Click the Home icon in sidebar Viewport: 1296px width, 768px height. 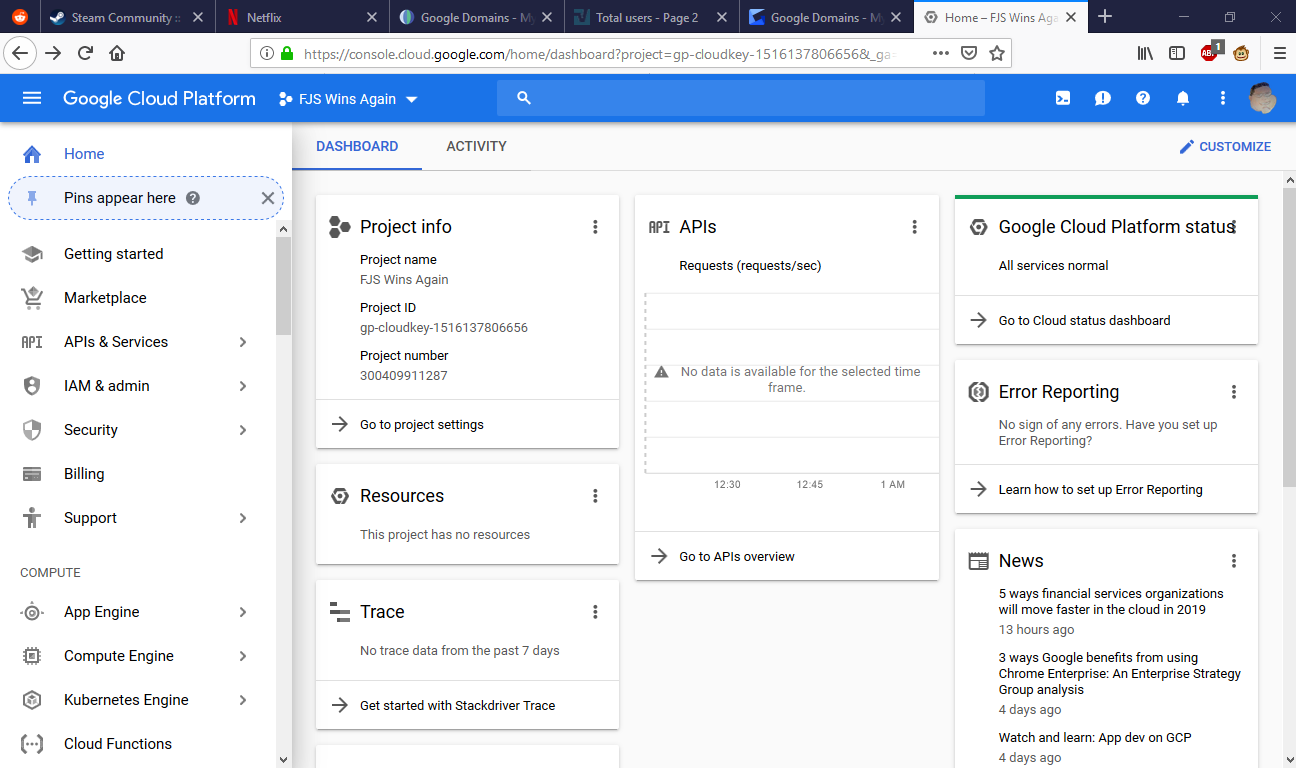click(32, 154)
